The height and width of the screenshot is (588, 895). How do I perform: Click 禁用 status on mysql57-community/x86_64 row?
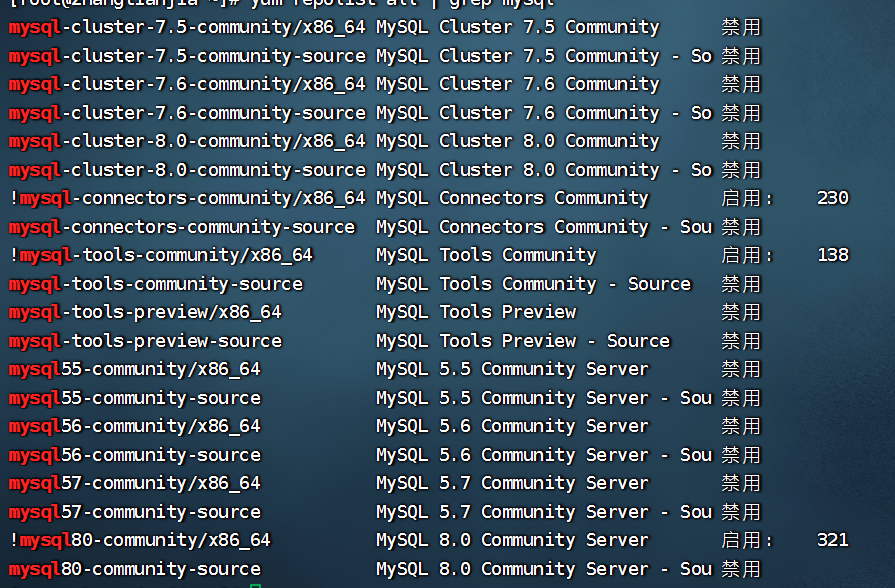point(741,484)
